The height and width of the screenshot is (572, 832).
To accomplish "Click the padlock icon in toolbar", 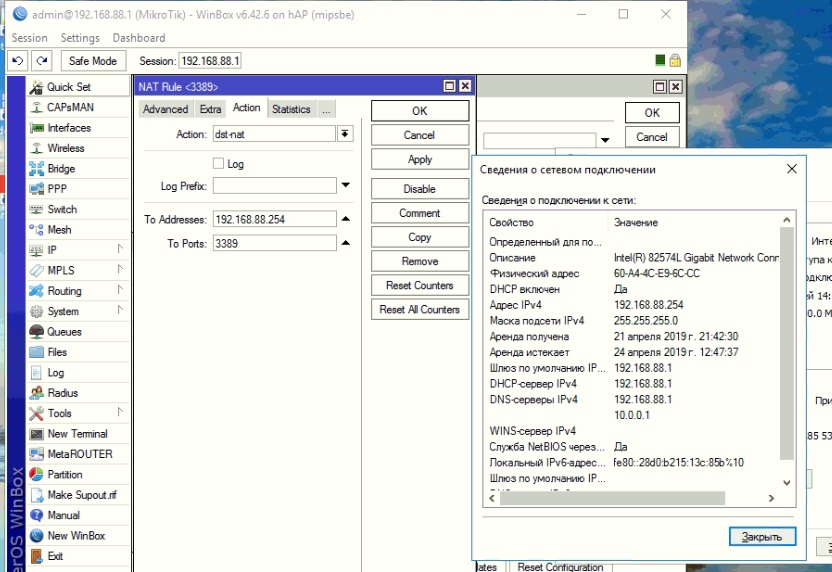I will point(675,60).
